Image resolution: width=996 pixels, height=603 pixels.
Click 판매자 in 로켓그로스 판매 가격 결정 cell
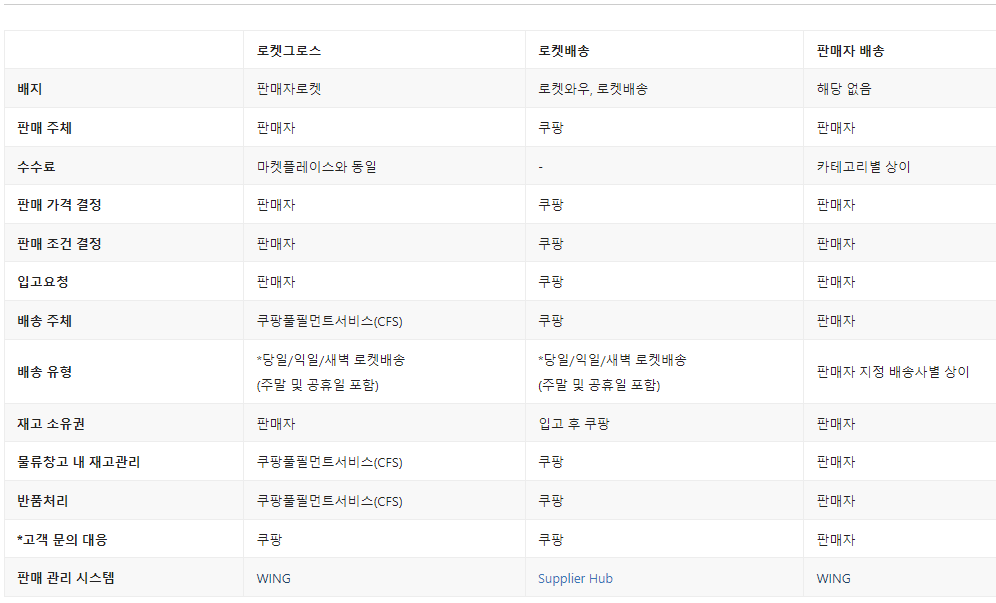coord(276,205)
